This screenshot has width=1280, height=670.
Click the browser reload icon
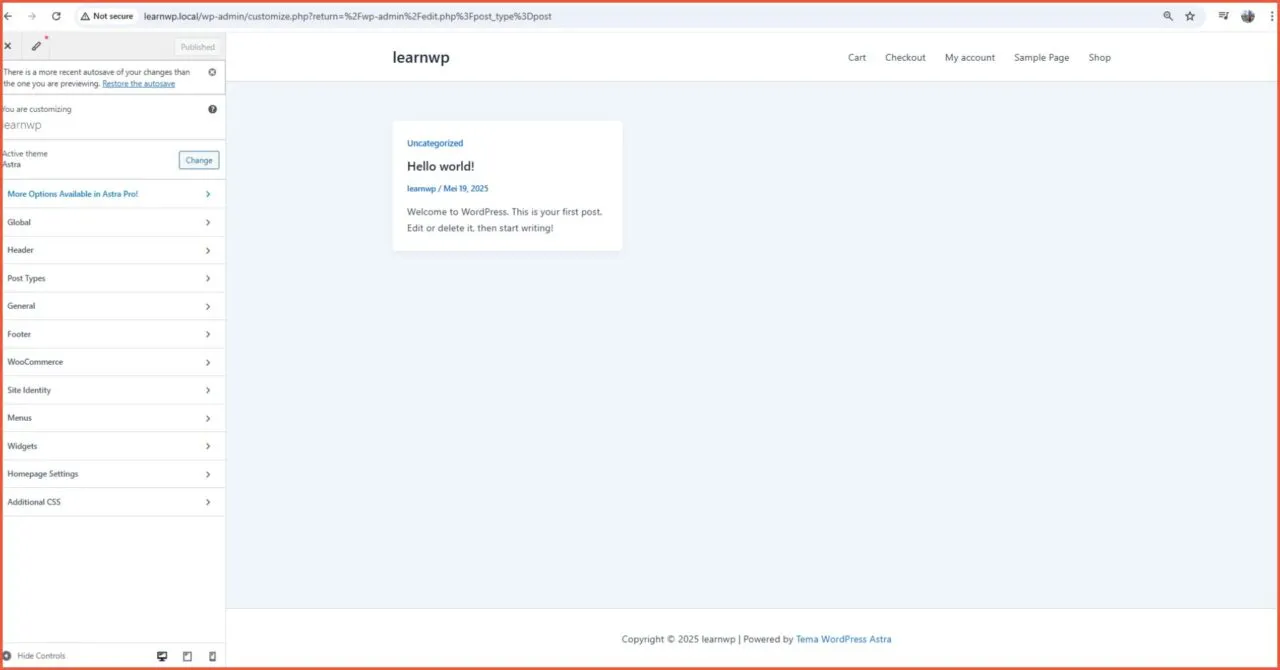coord(56,16)
